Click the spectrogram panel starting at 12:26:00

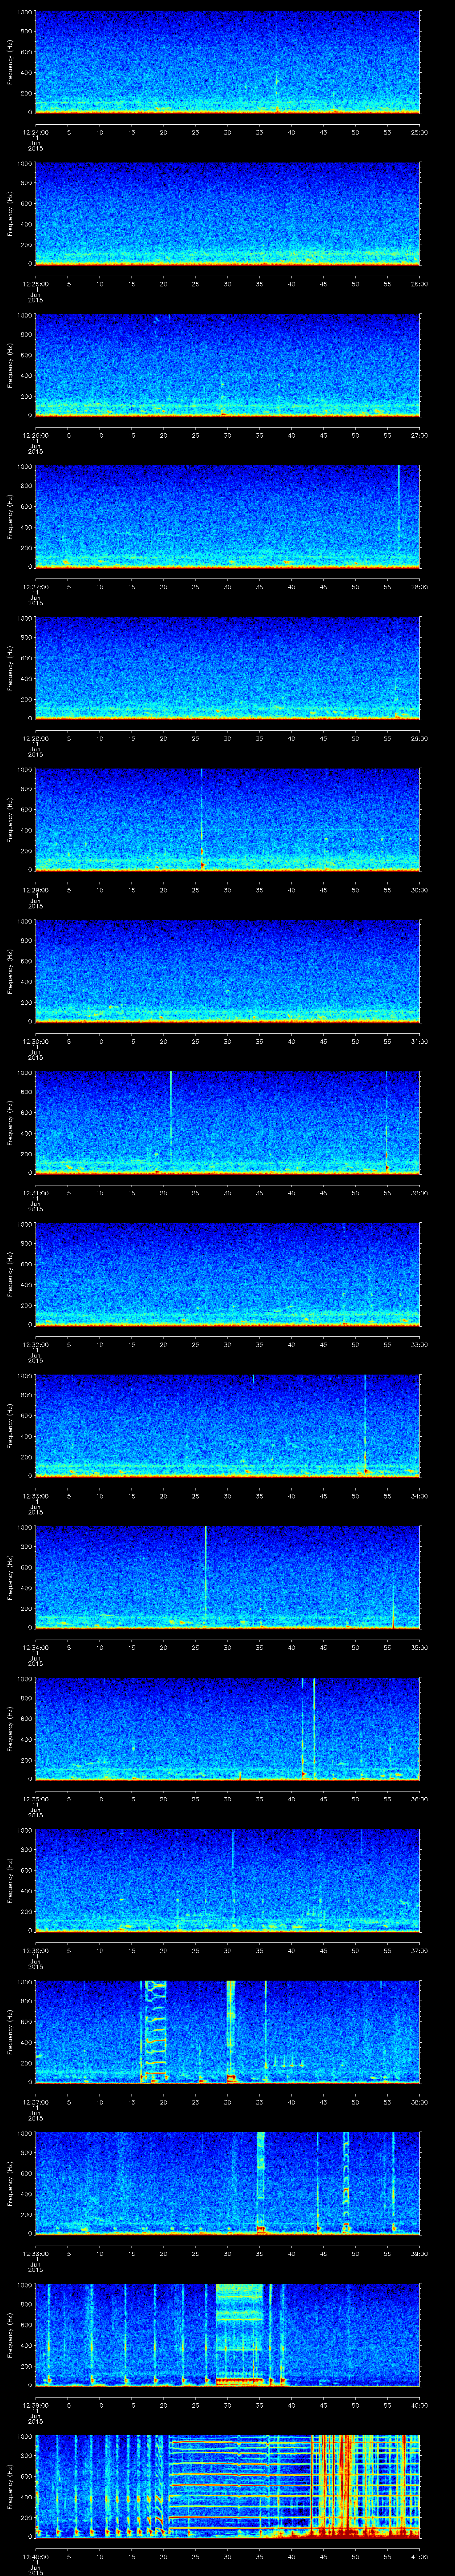(227, 365)
